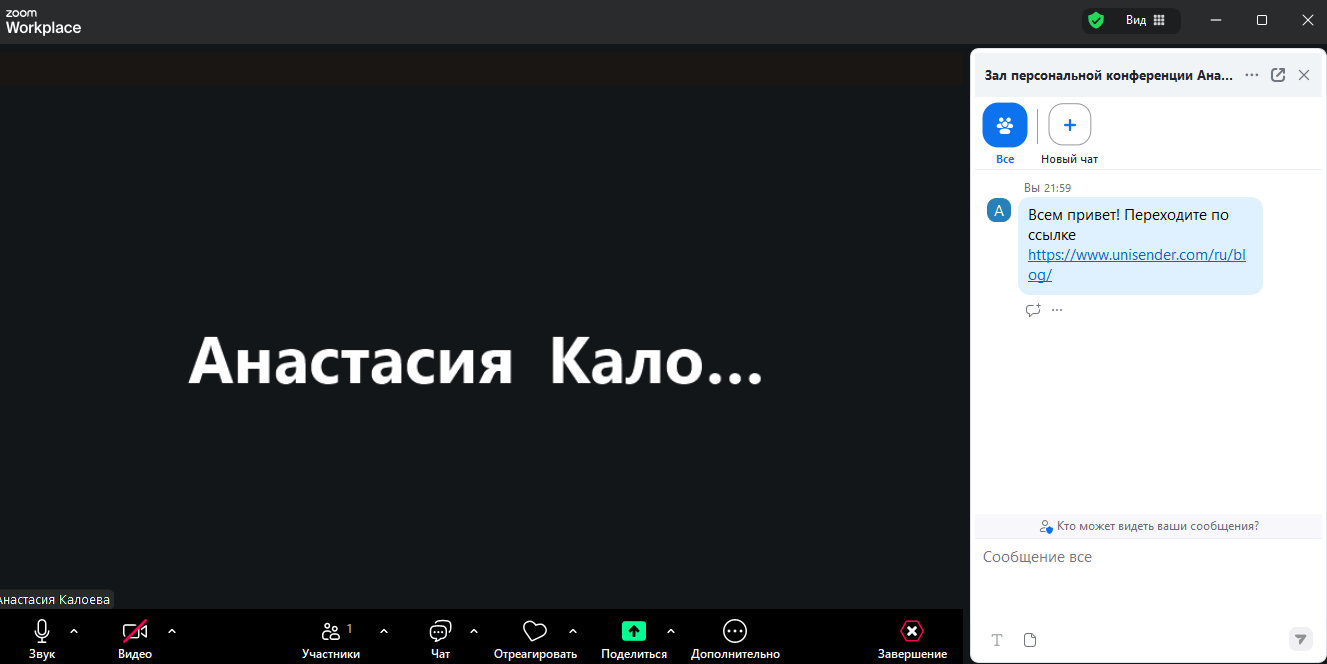Expand video options arrow next to Видео
Viewport: 1327px width, 664px height.
pyautogui.click(x=172, y=631)
